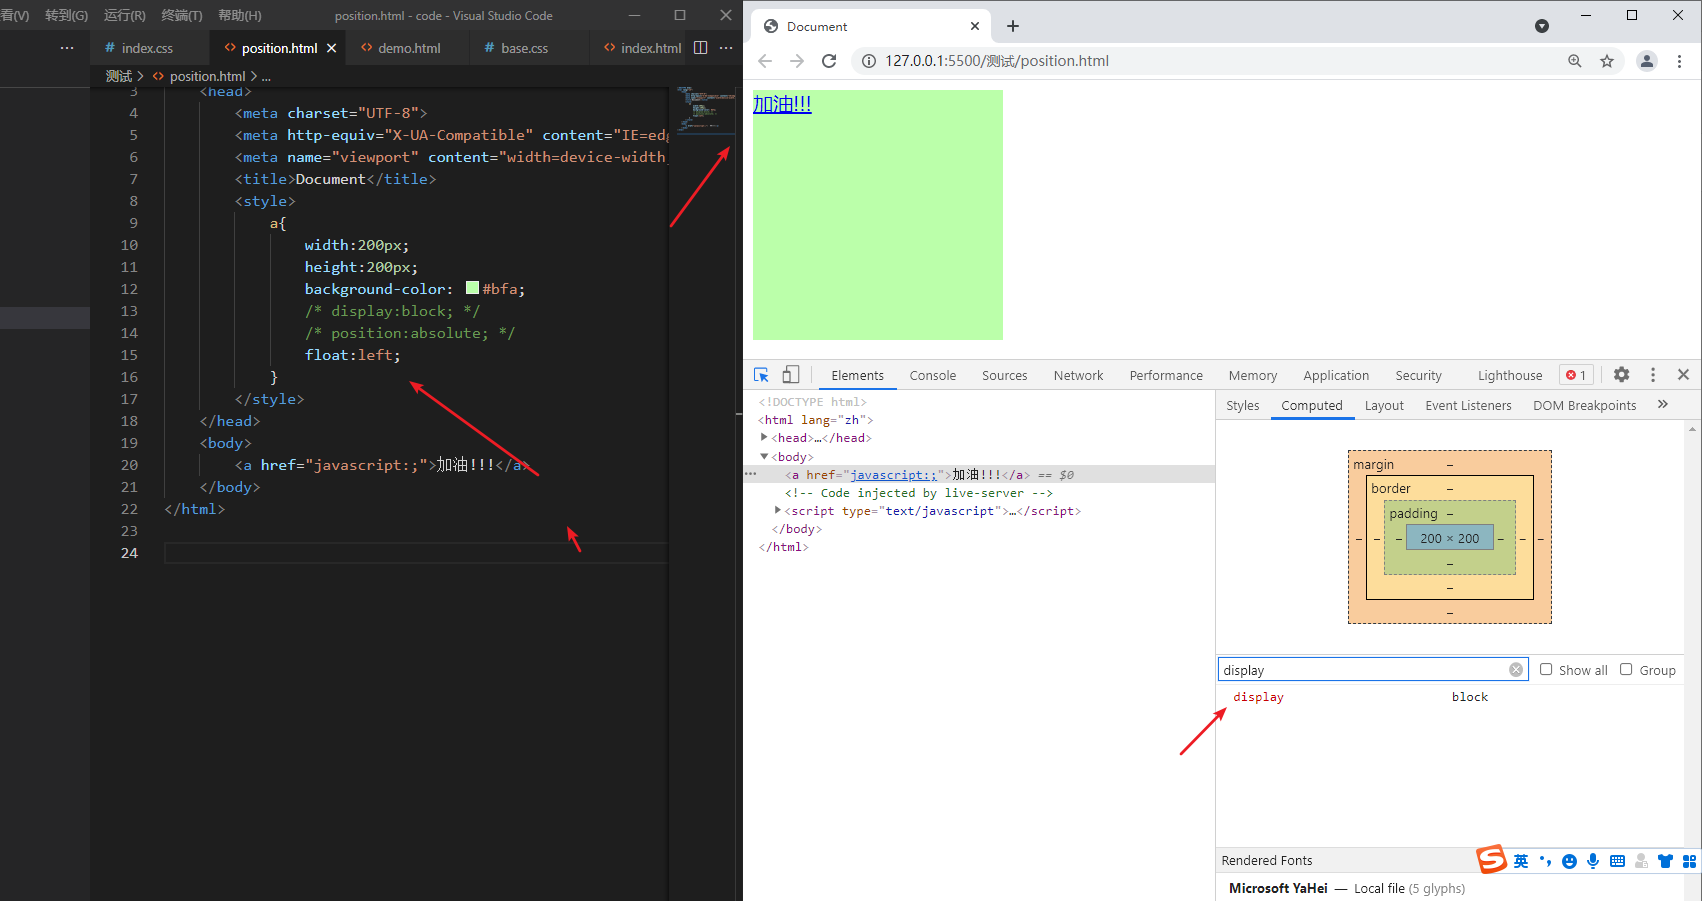Open the DevTools three-dot customize menu
Viewport: 1702px width, 901px height.
tap(1652, 374)
